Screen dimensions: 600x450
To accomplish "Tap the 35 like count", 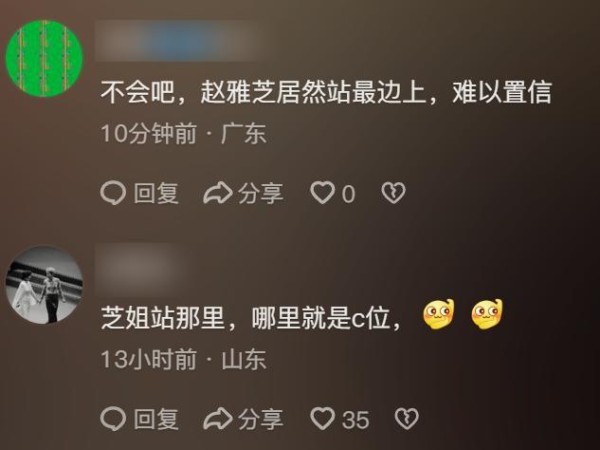I will pos(355,420).
